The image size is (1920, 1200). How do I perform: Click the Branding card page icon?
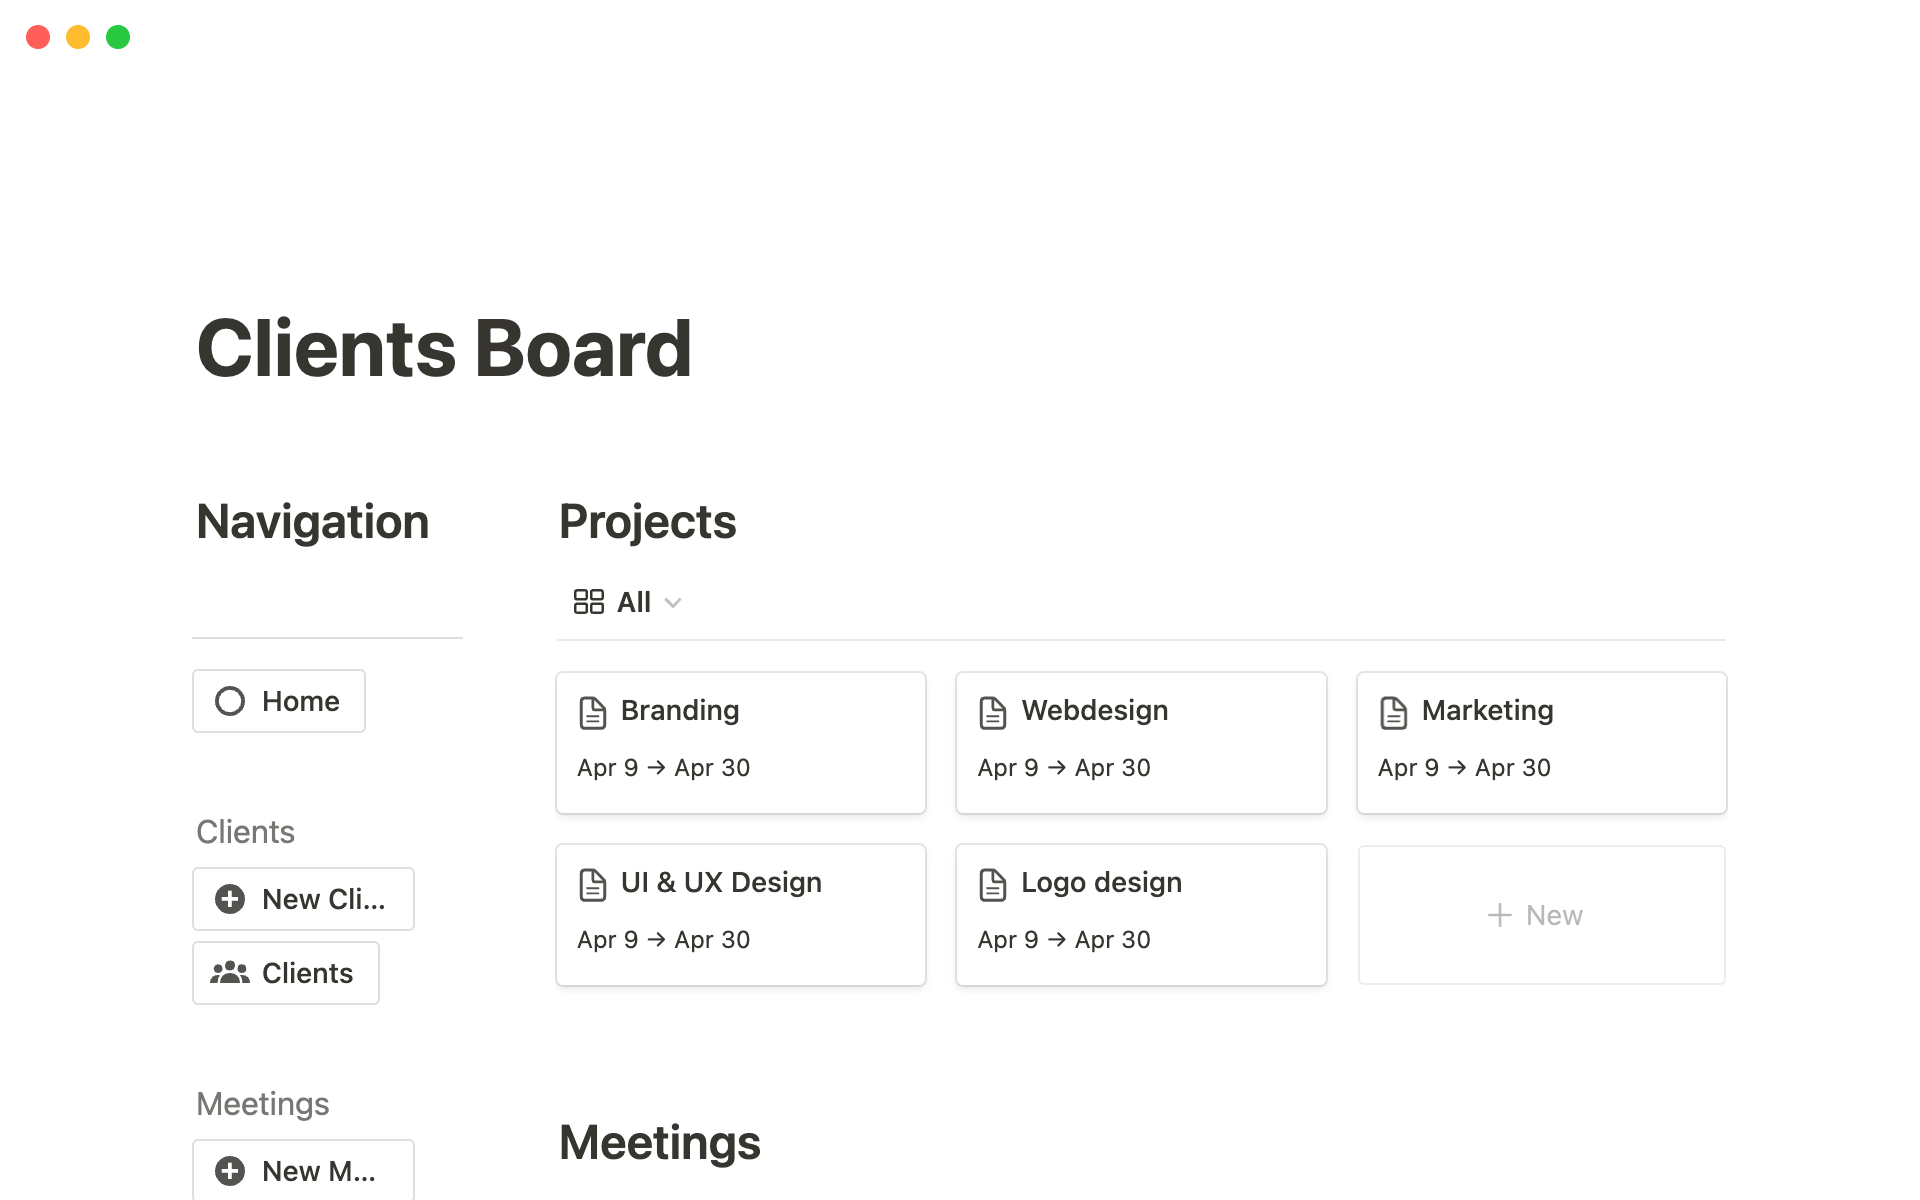593,713
